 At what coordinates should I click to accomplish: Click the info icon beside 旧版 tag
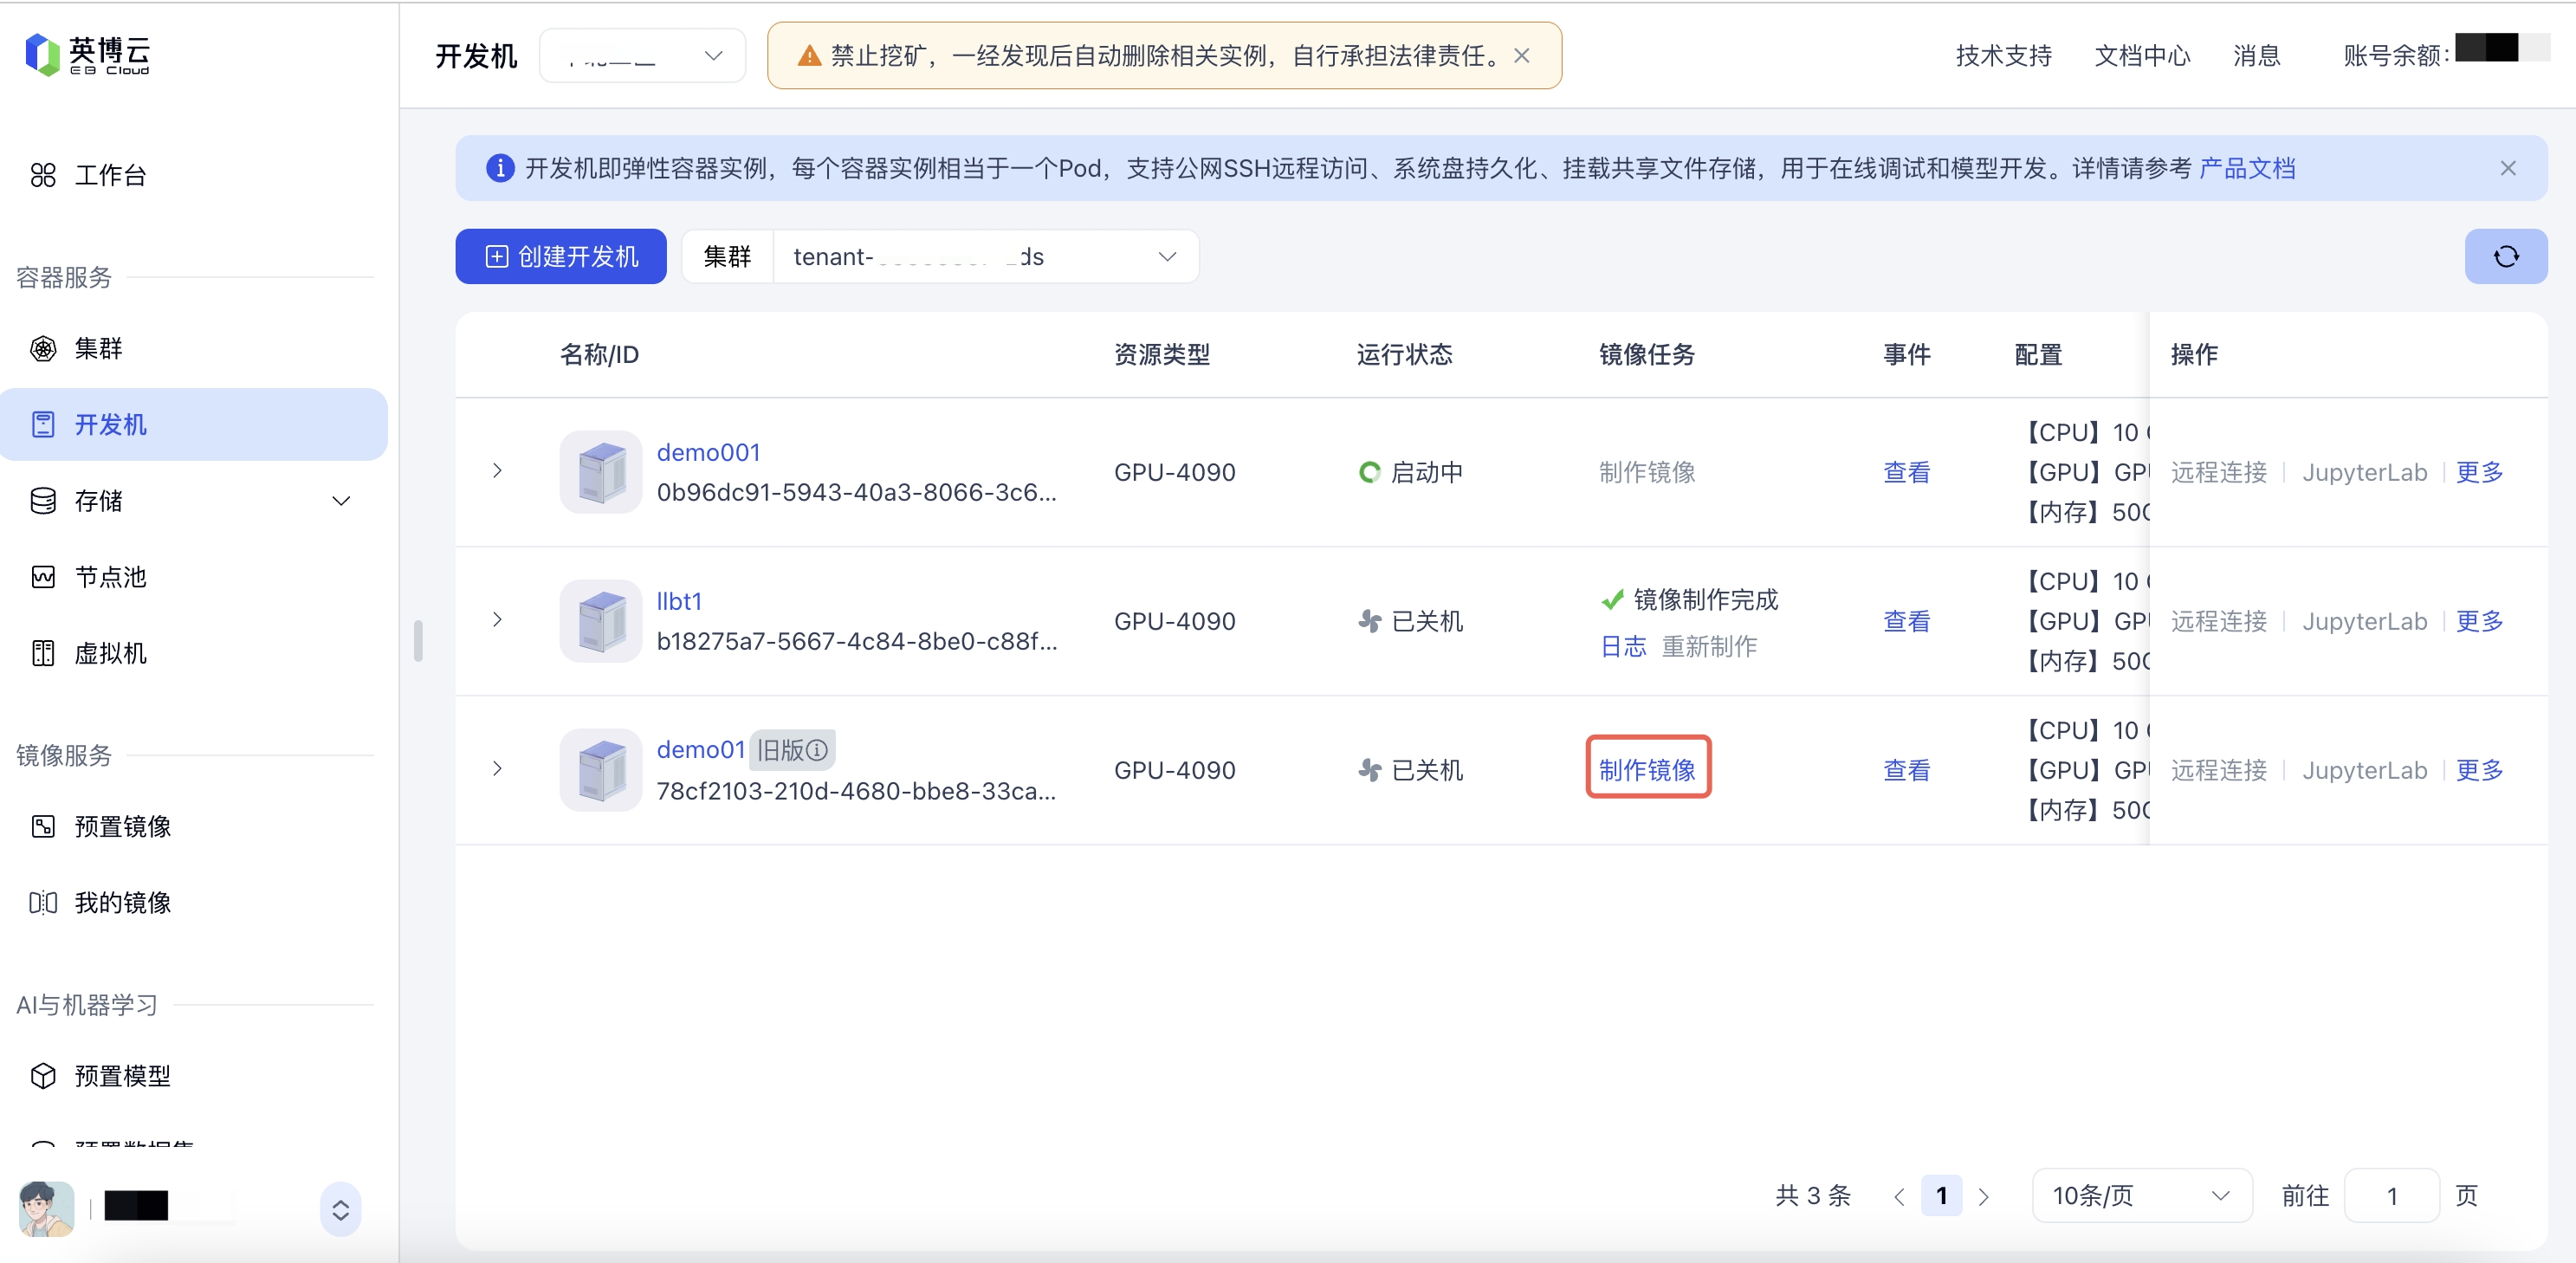(817, 750)
